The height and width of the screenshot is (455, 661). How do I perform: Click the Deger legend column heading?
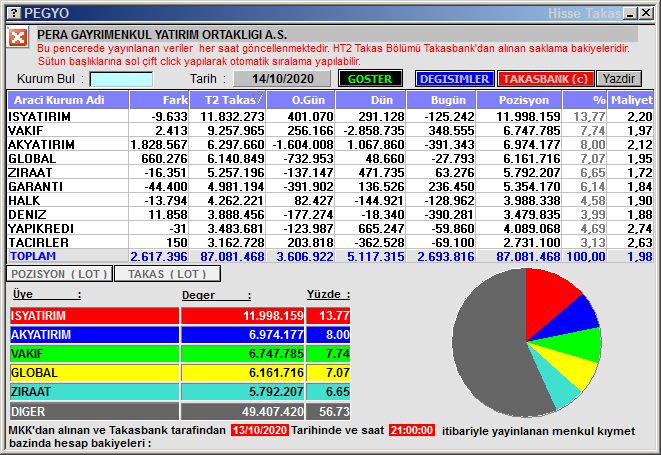click(216, 295)
